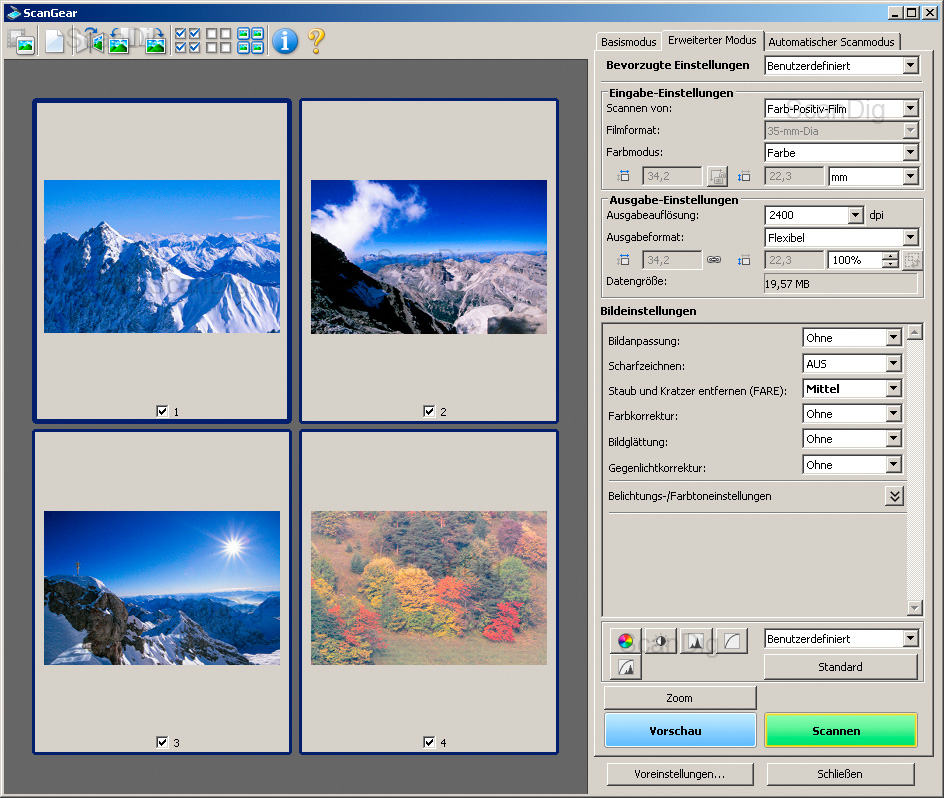Viewport: 944px width, 798px height.
Task: Click the select all frames icon
Action: coord(187,40)
